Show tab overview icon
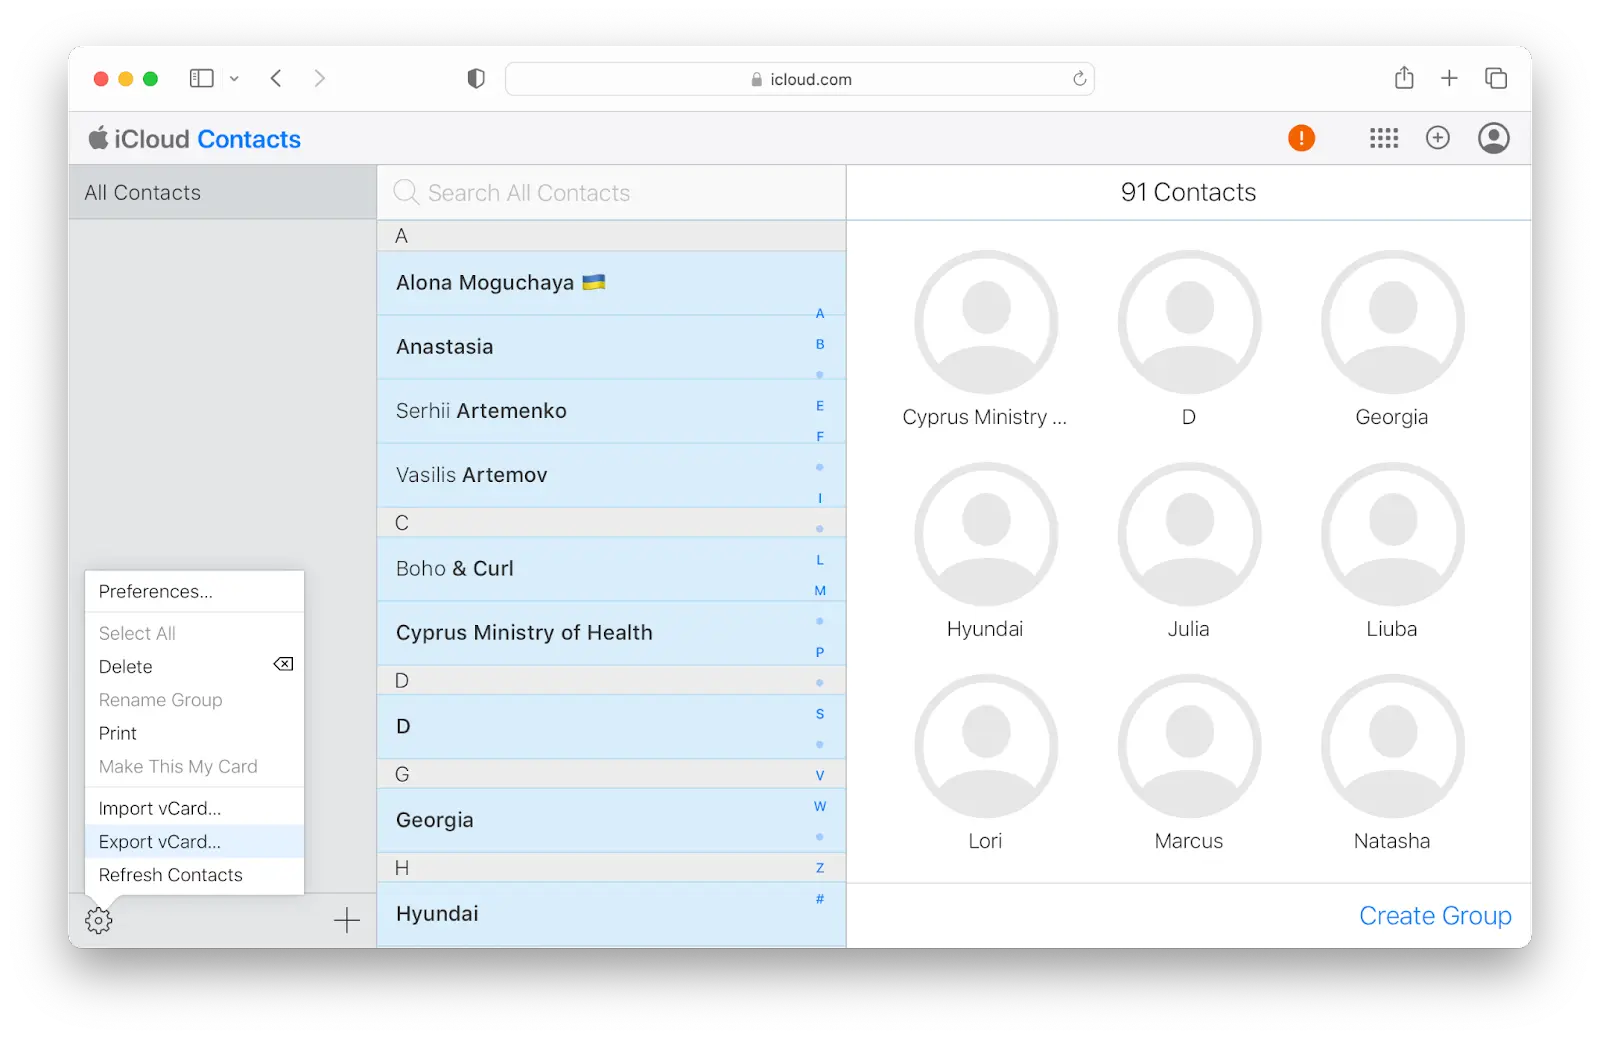 1496,78
